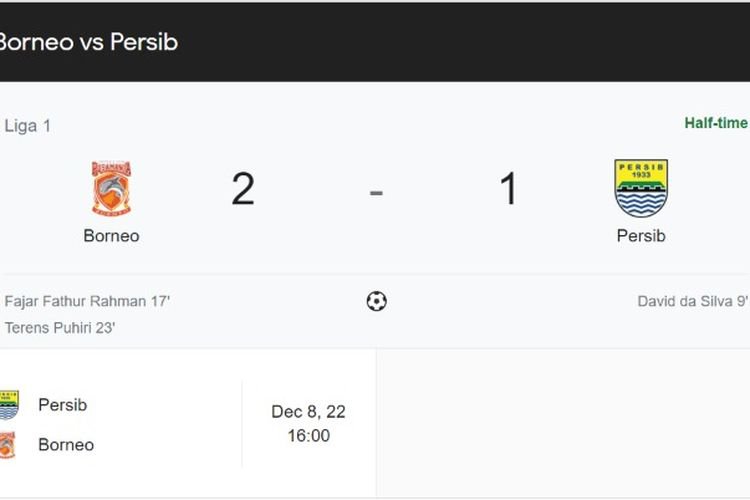Click the soccer ball goal icon
The image size is (750, 500).
(376, 300)
